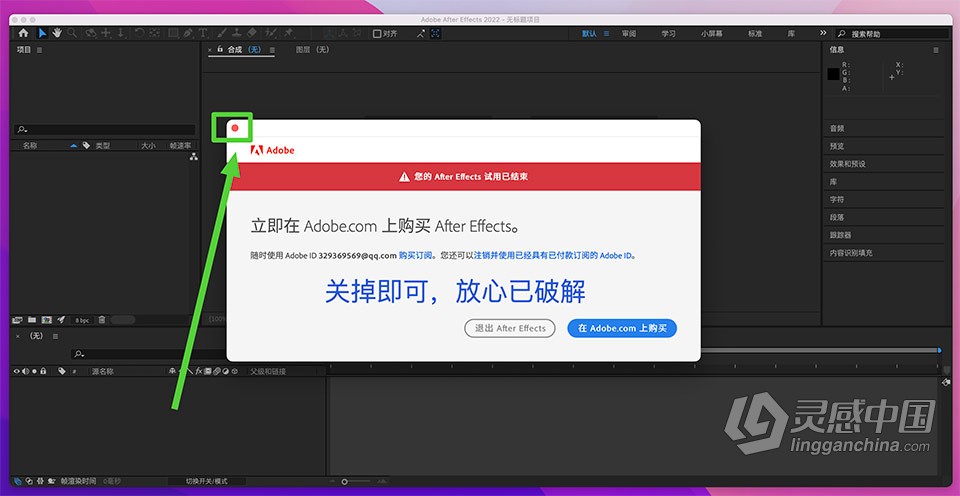Open the 合成 viewer panel menu
Viewport: 960px width, 496px height.
272,50
